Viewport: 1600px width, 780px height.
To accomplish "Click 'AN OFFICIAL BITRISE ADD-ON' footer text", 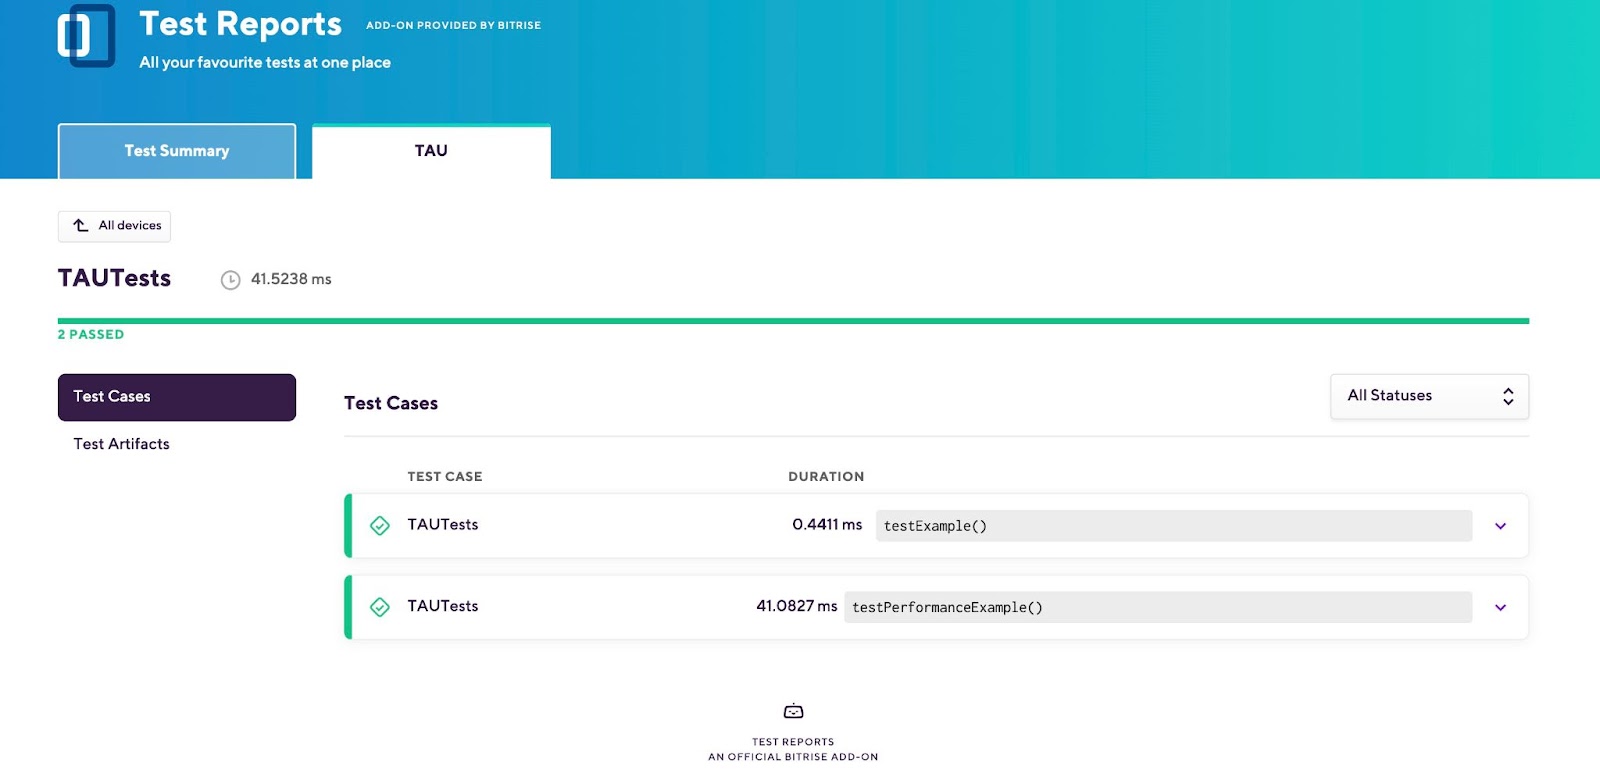I will point(793,757).
